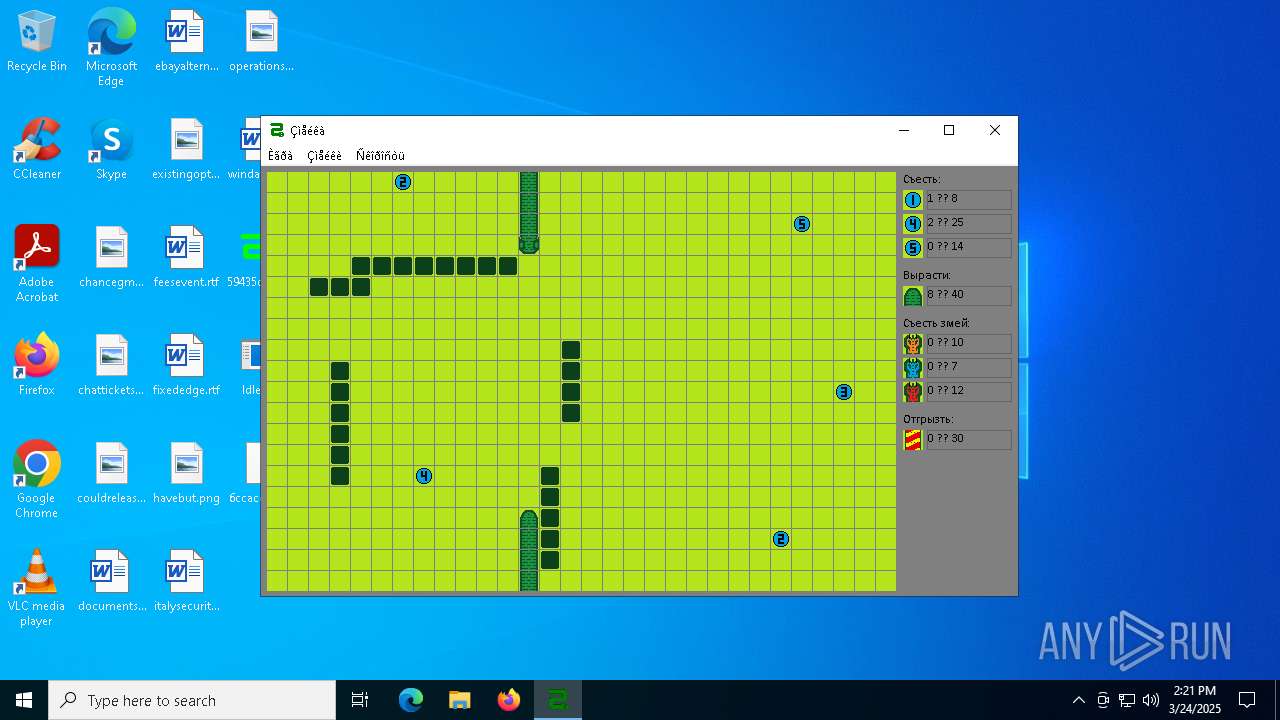Image resolution: width=1280 pixels, height=720 pixels.
Task: Click the number 1 token icon in goals panel
Action: [913, 200]
